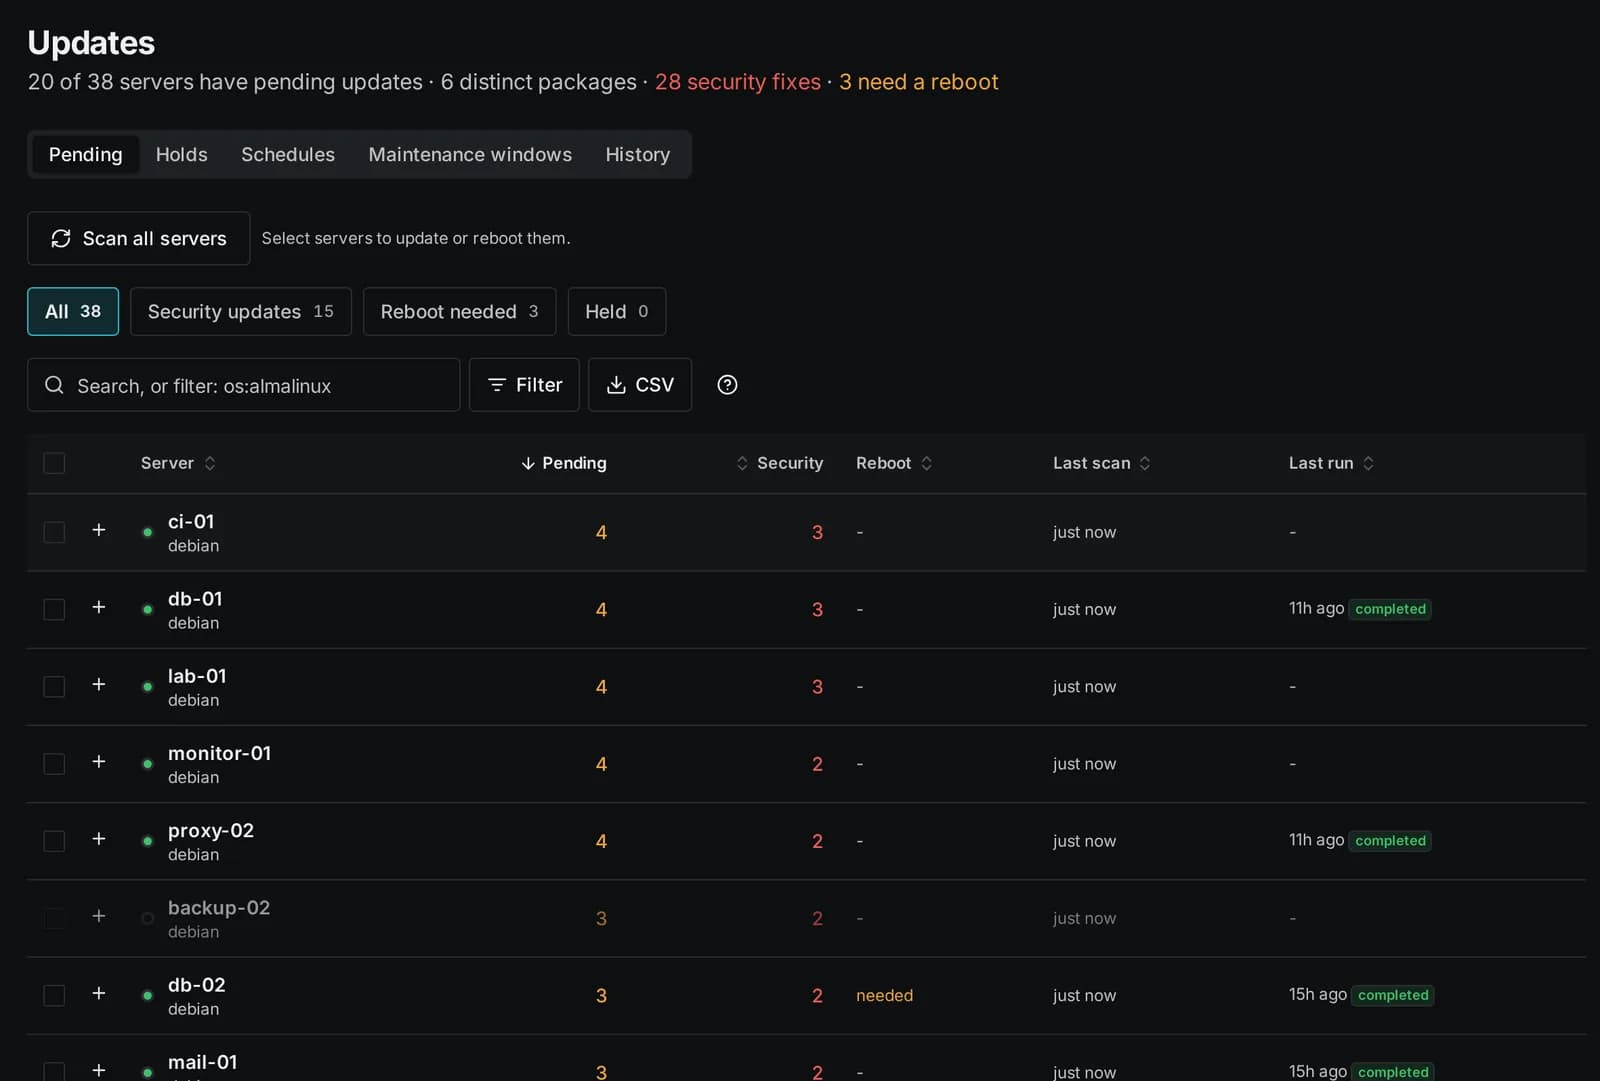Click the '11h ago' text for db-01
1600x1081 pixels.
point(1316,608)
